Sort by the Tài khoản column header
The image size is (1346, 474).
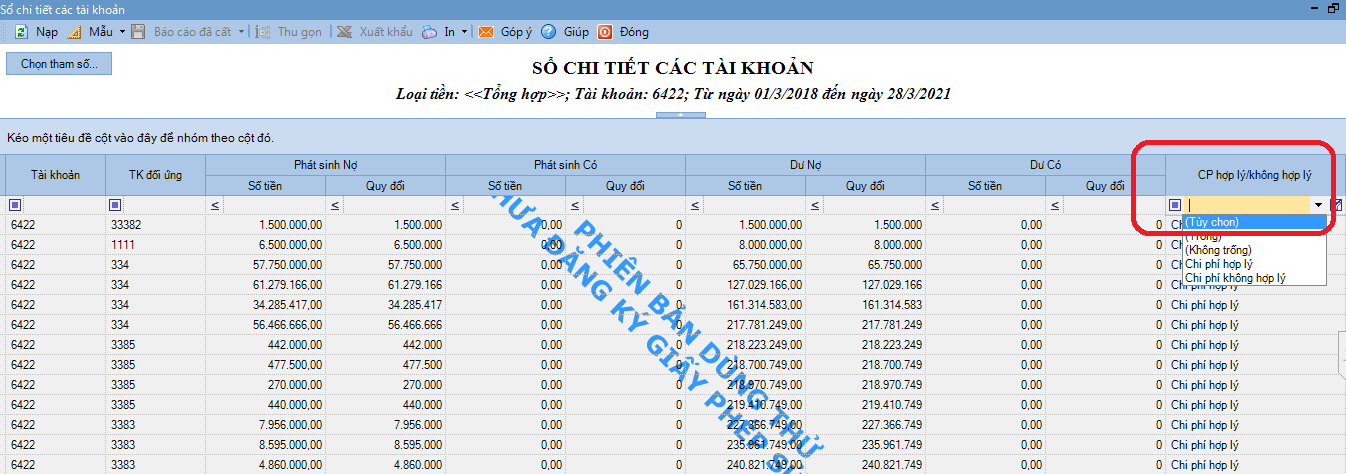pos(54,175)
